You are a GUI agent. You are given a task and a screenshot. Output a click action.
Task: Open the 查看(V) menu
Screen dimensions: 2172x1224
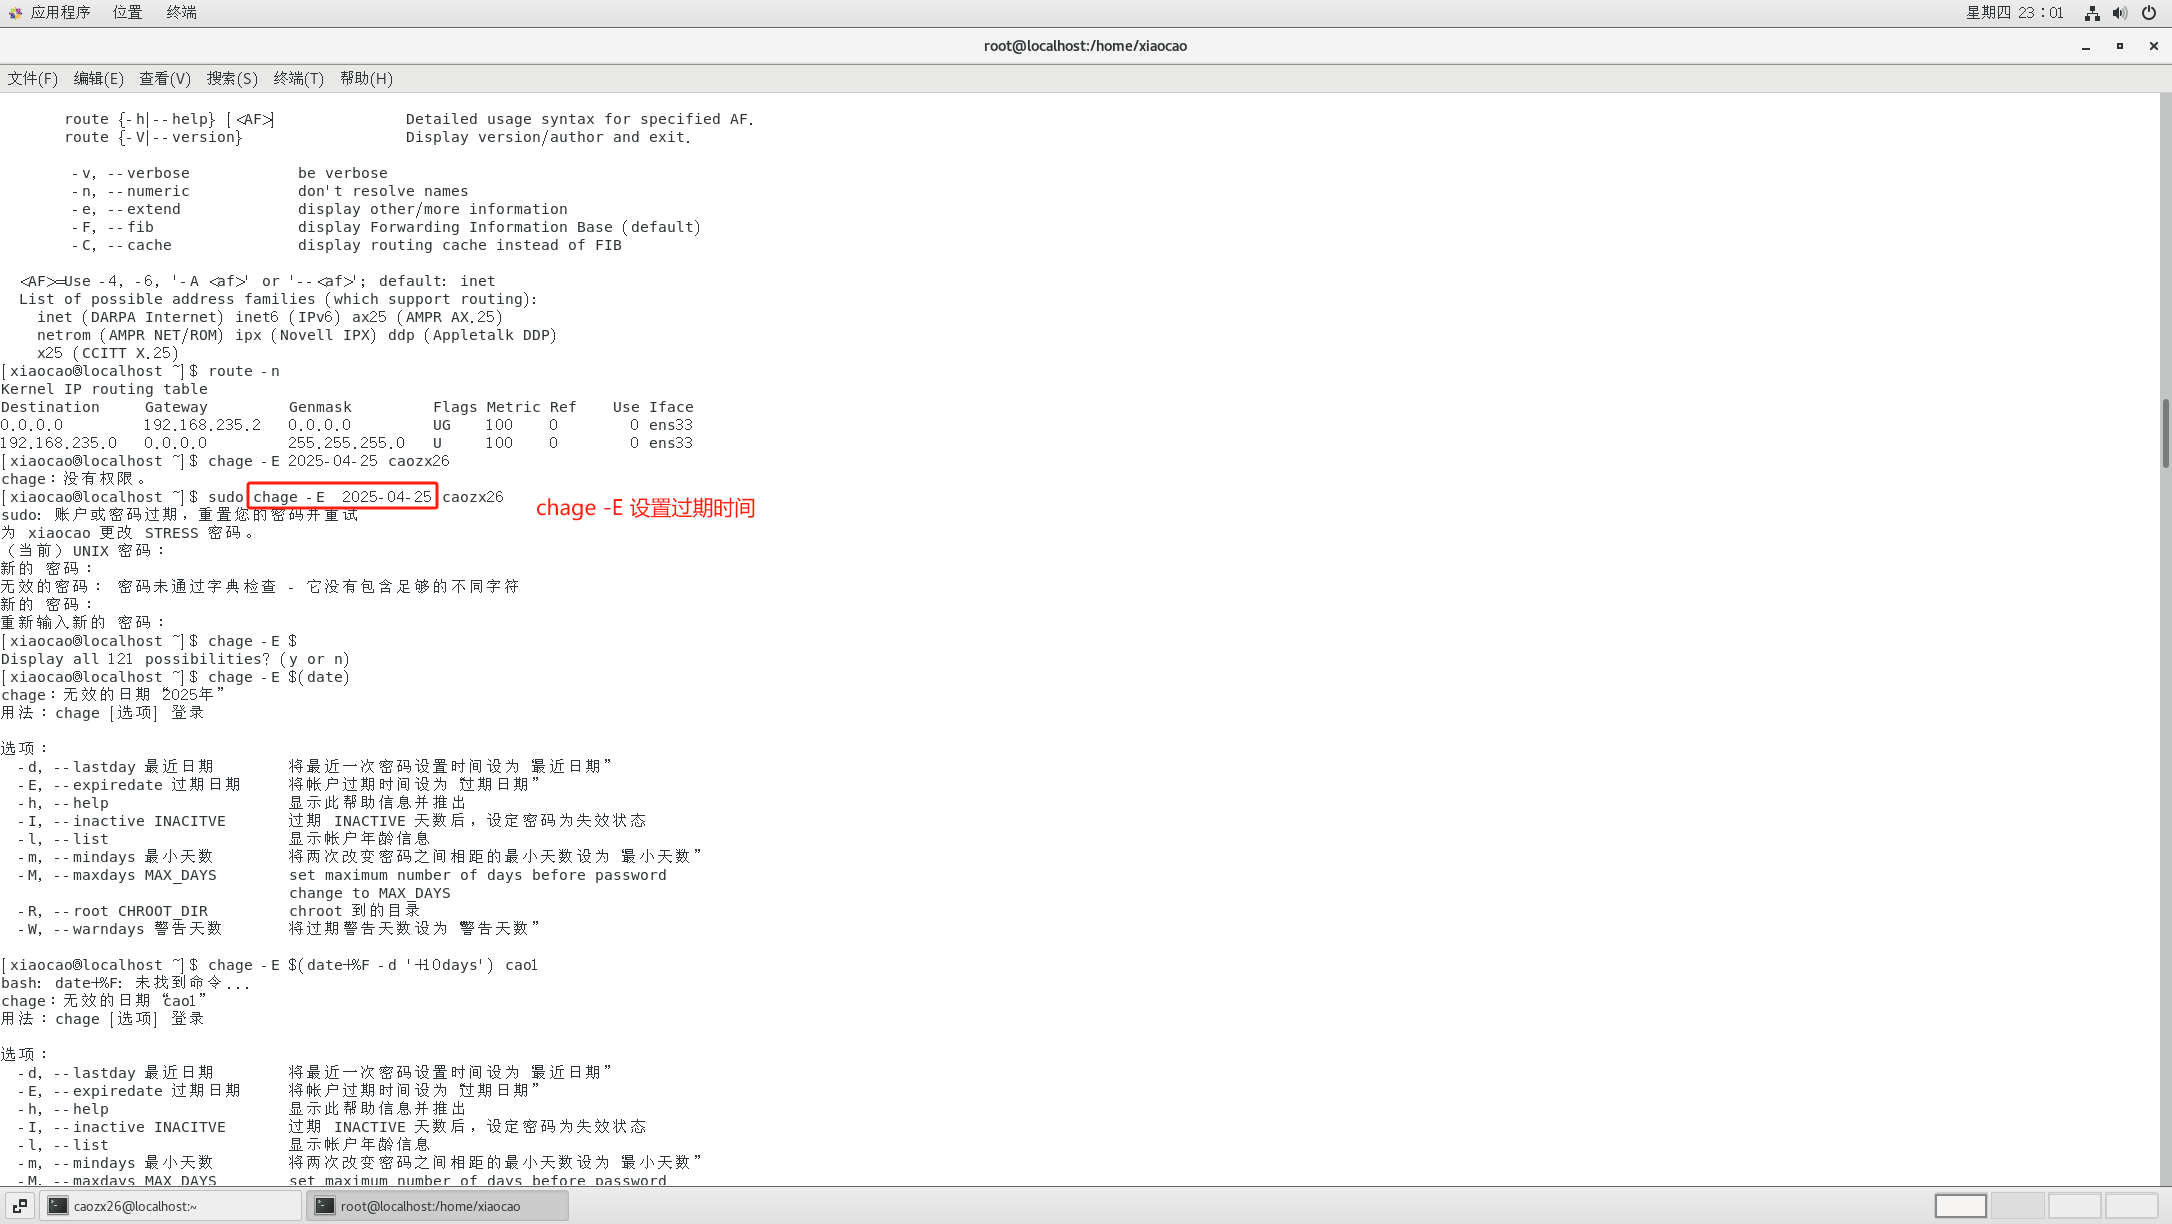coord(164,78)
